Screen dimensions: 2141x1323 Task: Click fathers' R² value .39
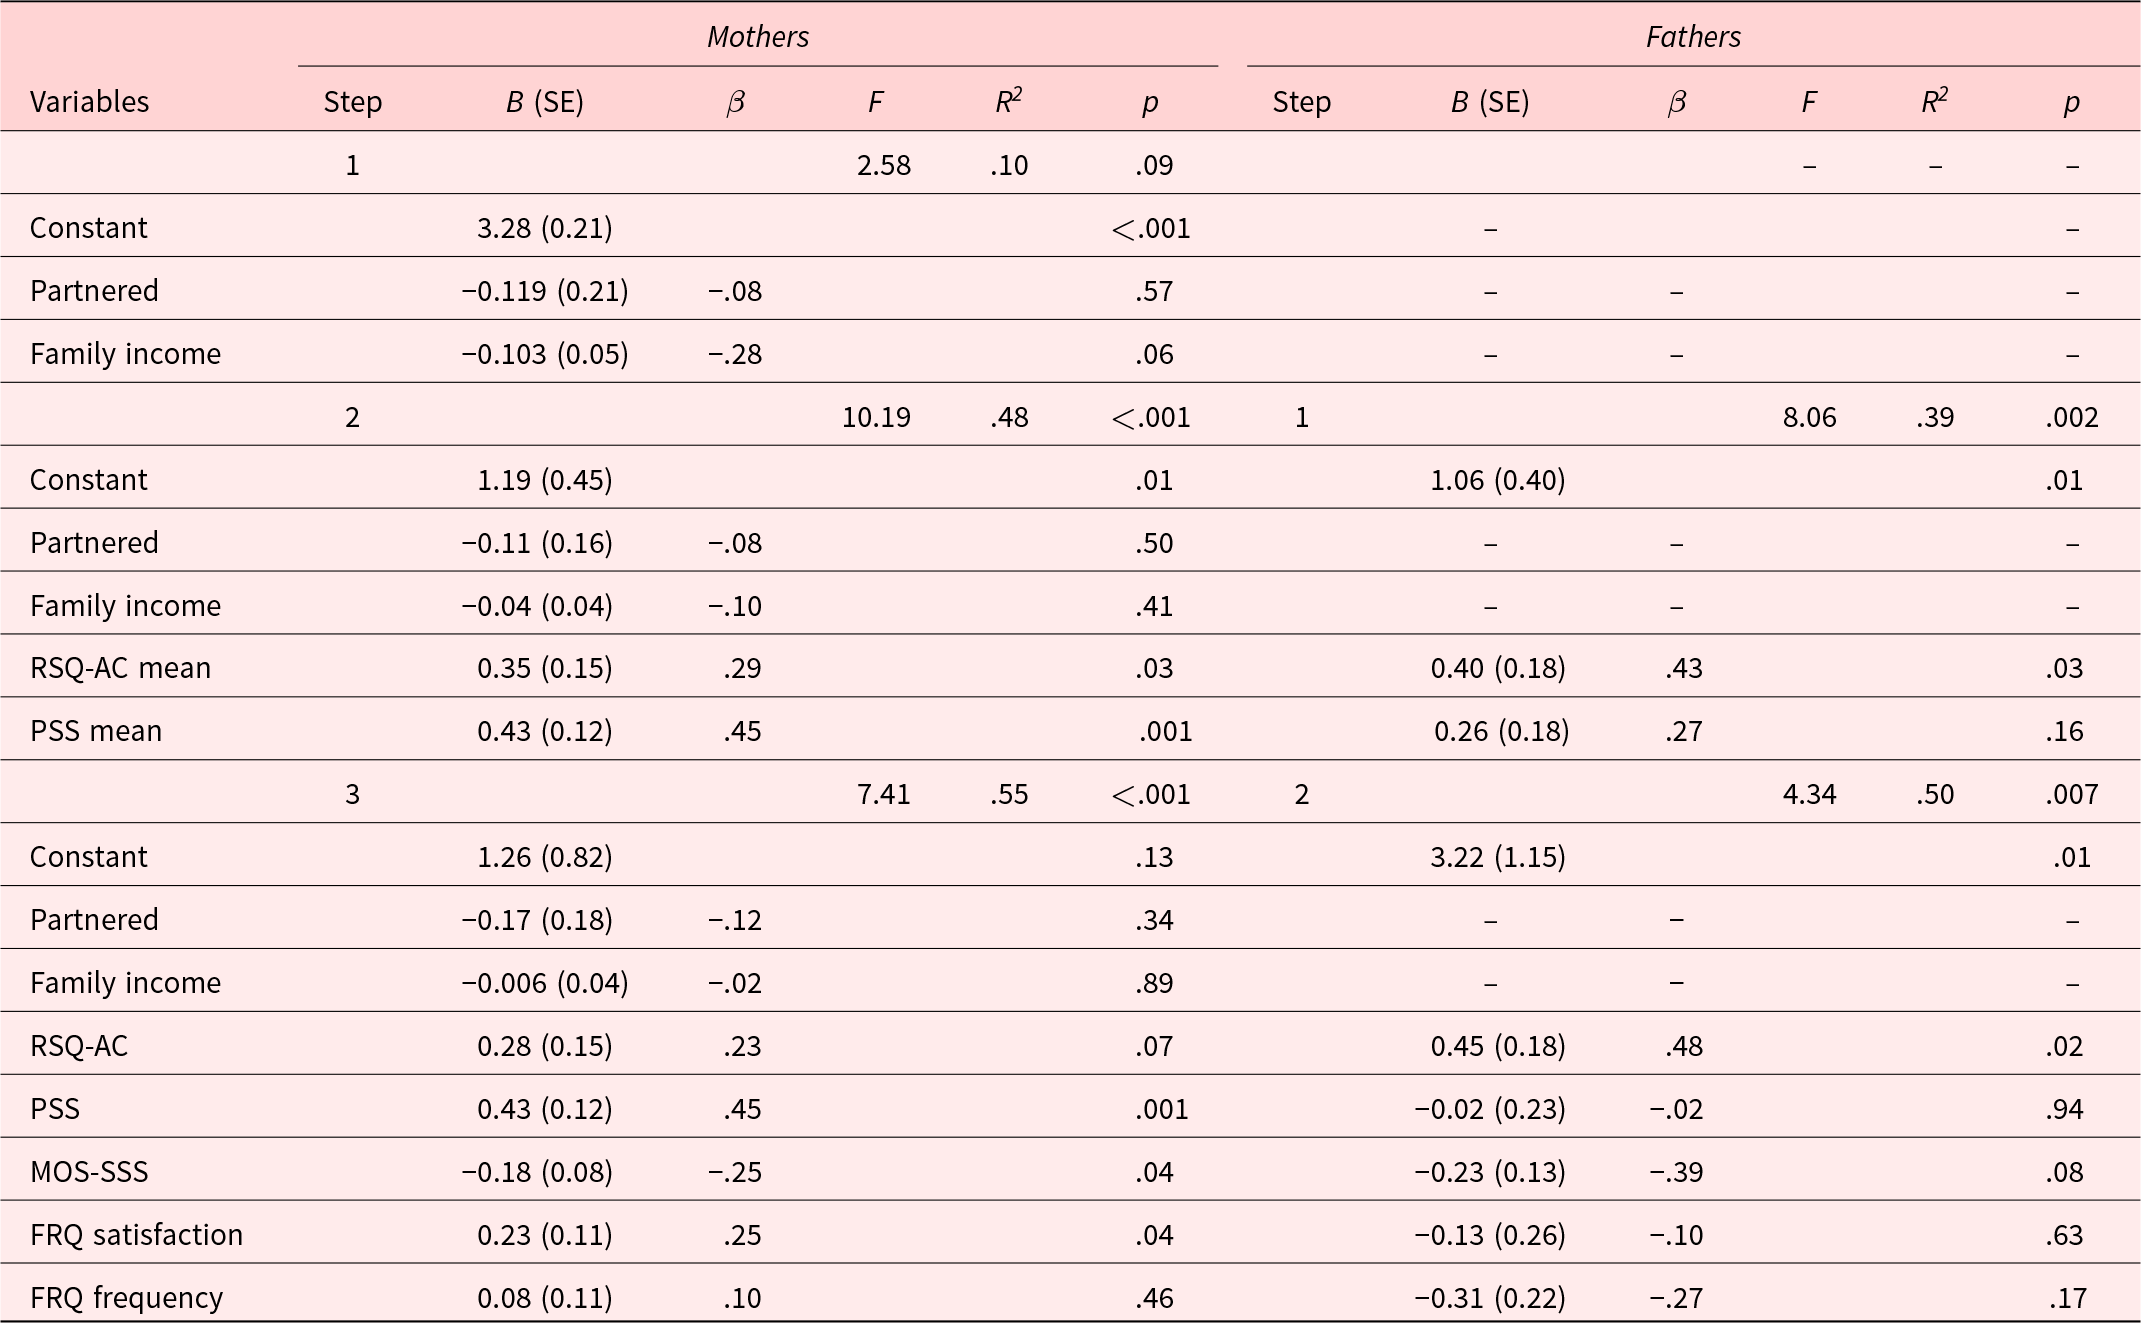(x=1935, y=417)
